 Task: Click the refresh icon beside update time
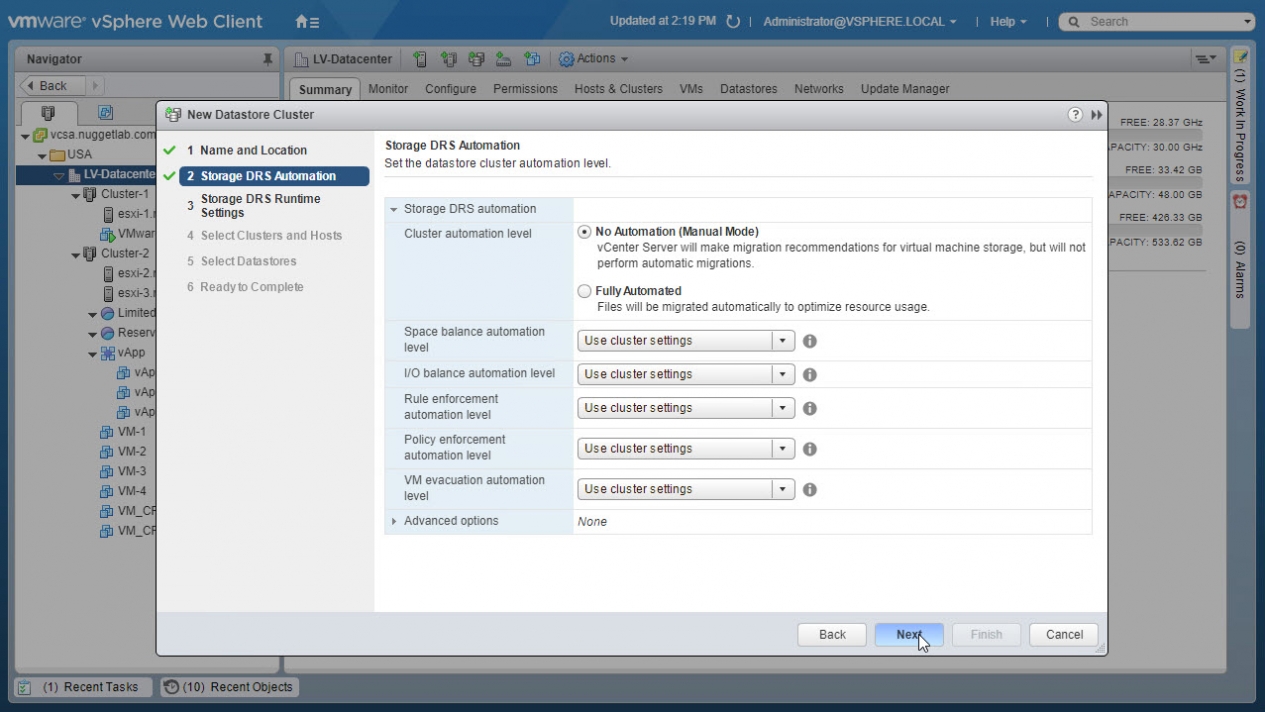733,21
